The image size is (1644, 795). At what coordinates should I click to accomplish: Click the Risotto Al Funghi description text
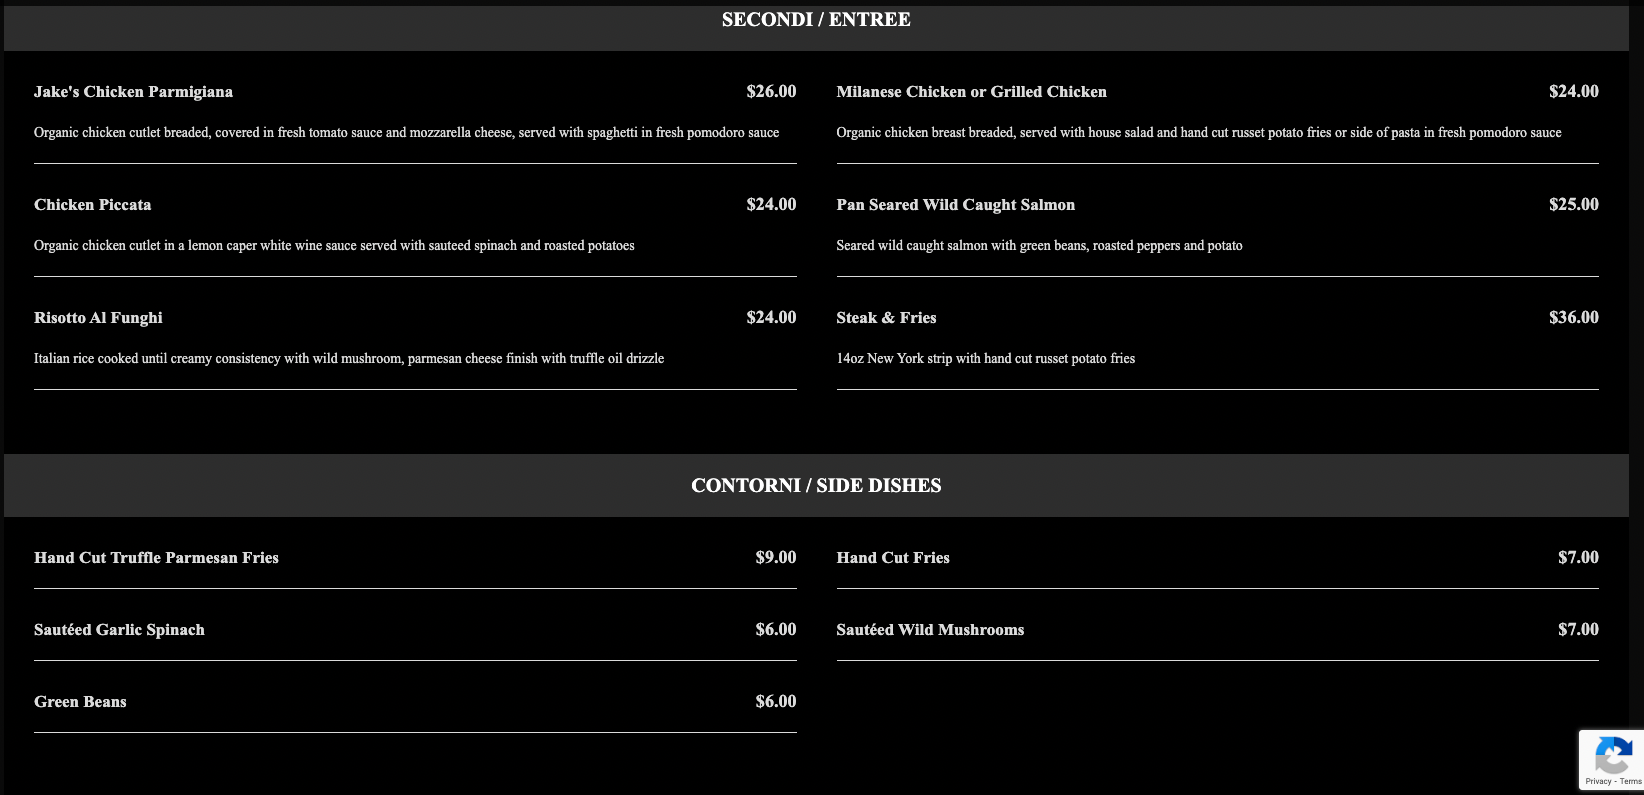pyautogui.click(x=349, y=358)
